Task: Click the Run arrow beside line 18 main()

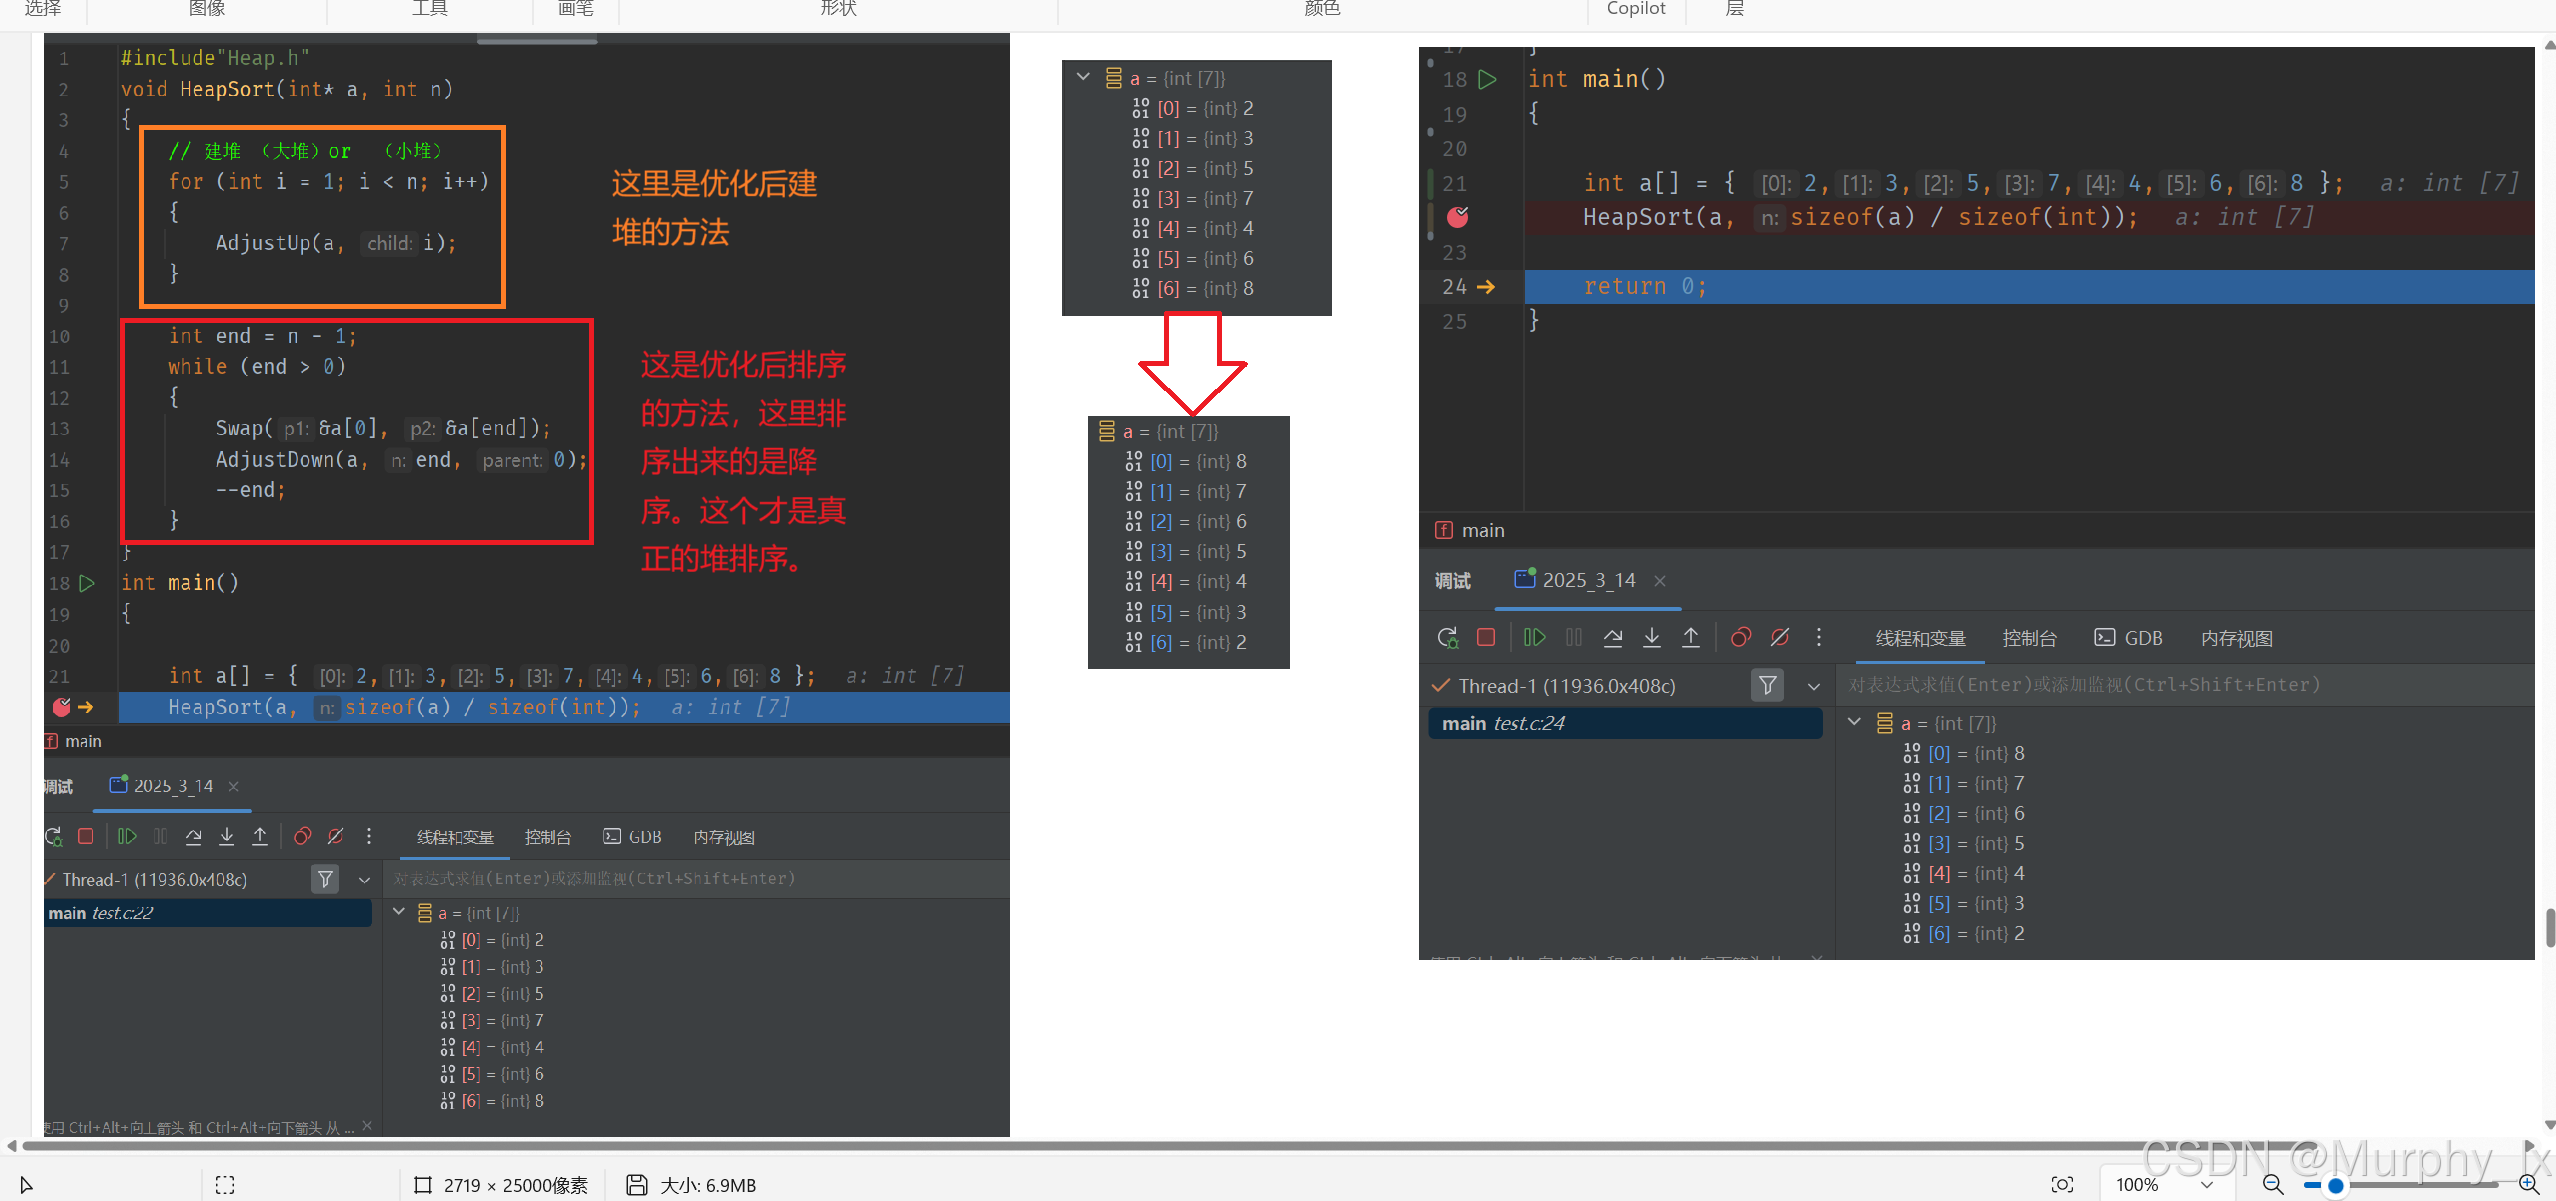Action: coord(1488,79)
